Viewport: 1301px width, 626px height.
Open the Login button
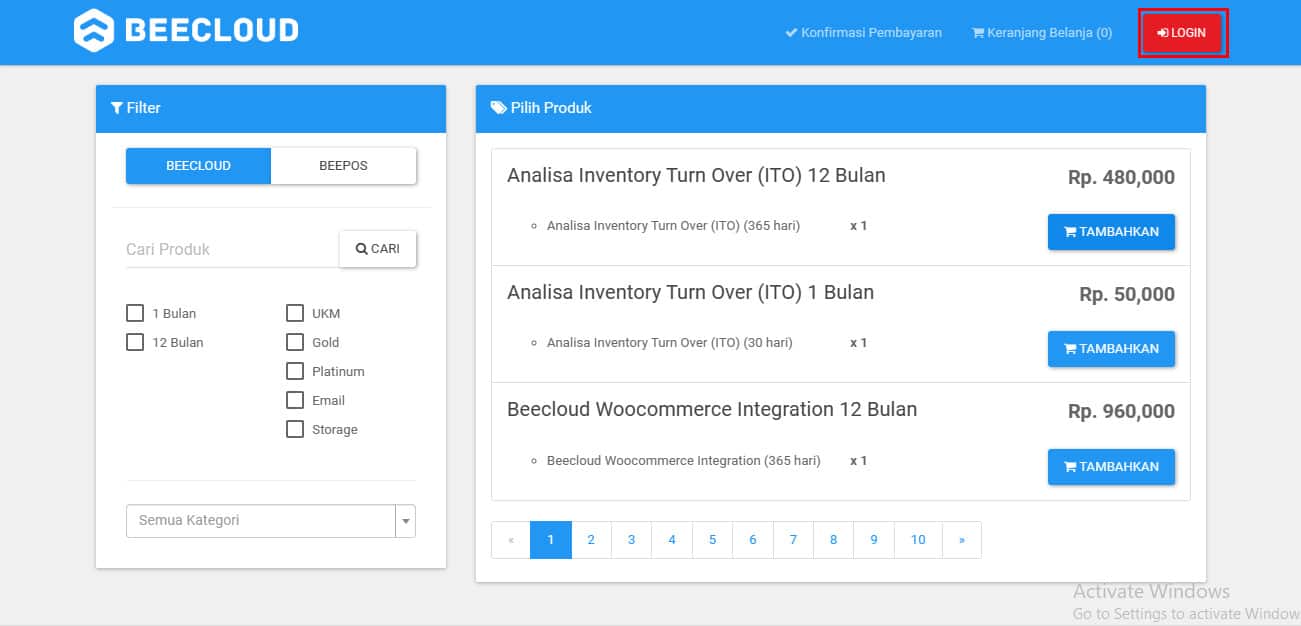(x=1182, y=33)
